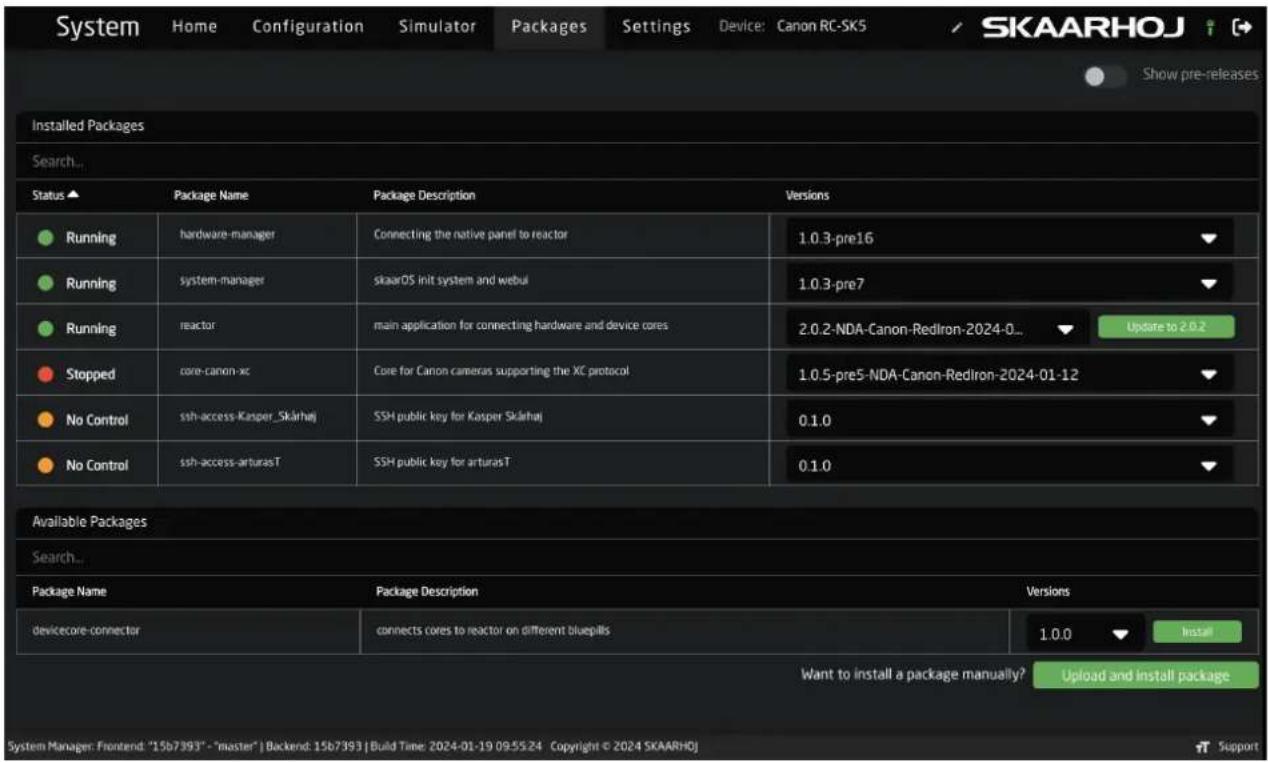Viewport: 1268px width, 762px height.
Task: Open ssh-access-Kasper_Skårhøj version dropdown 0.1.0
Action: coord(1009,421)
